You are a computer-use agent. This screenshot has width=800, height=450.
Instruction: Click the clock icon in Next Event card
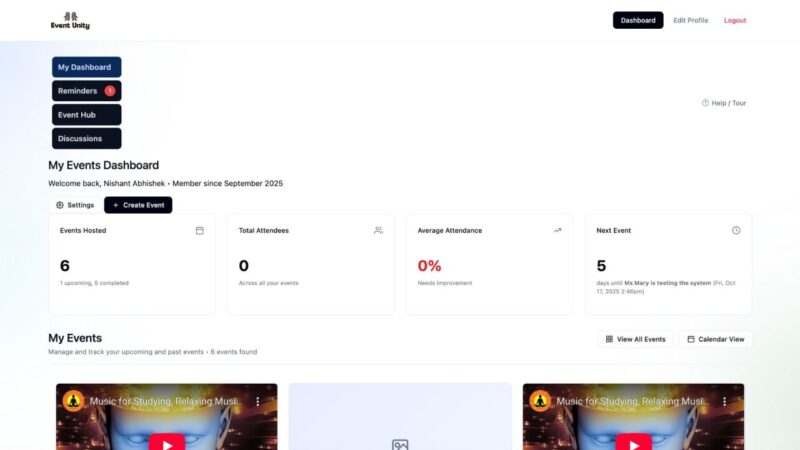pos(736,230)
